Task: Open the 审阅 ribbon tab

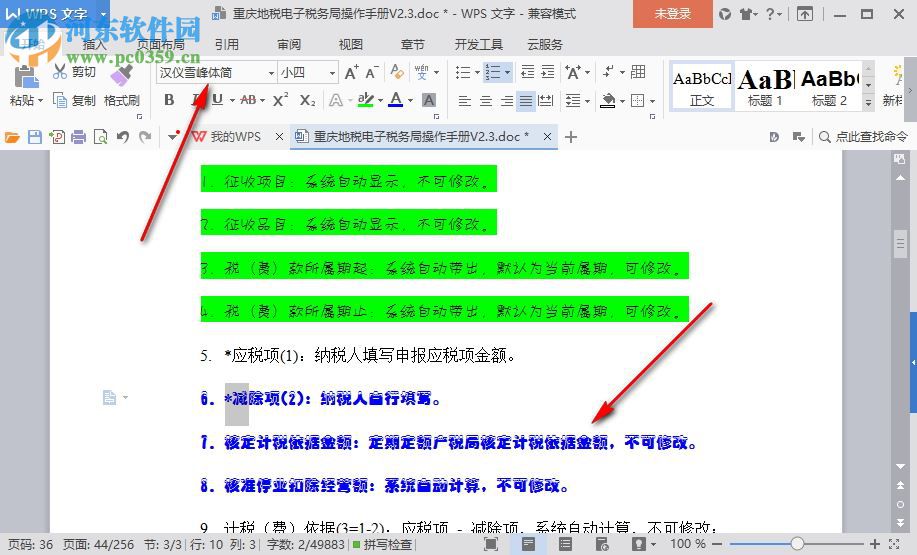Action: tap(289, 44)
